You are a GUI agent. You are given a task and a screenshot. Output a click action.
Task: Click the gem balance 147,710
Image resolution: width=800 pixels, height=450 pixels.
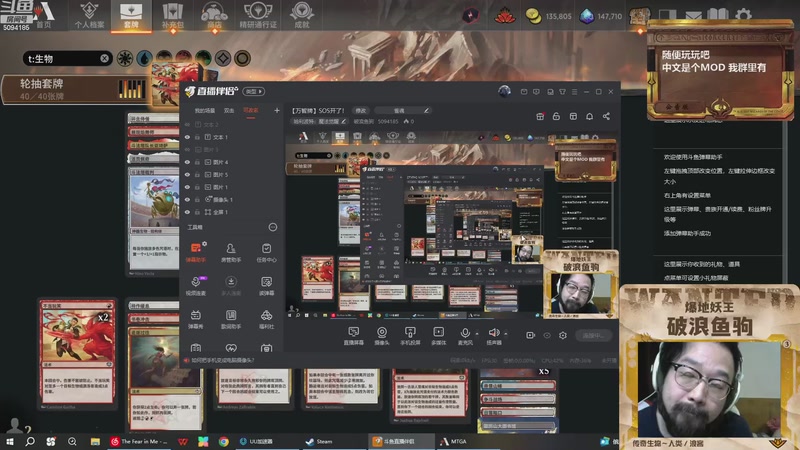[601, 16]
